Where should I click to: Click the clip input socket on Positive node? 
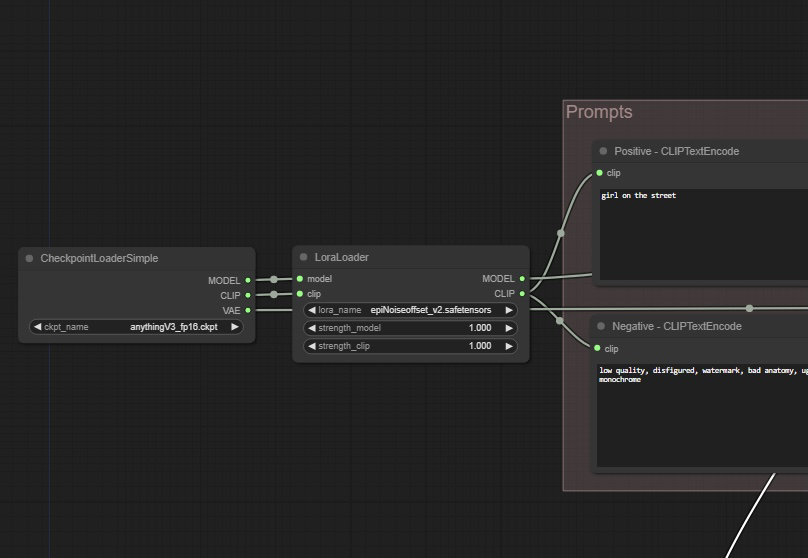pos(599,173)
